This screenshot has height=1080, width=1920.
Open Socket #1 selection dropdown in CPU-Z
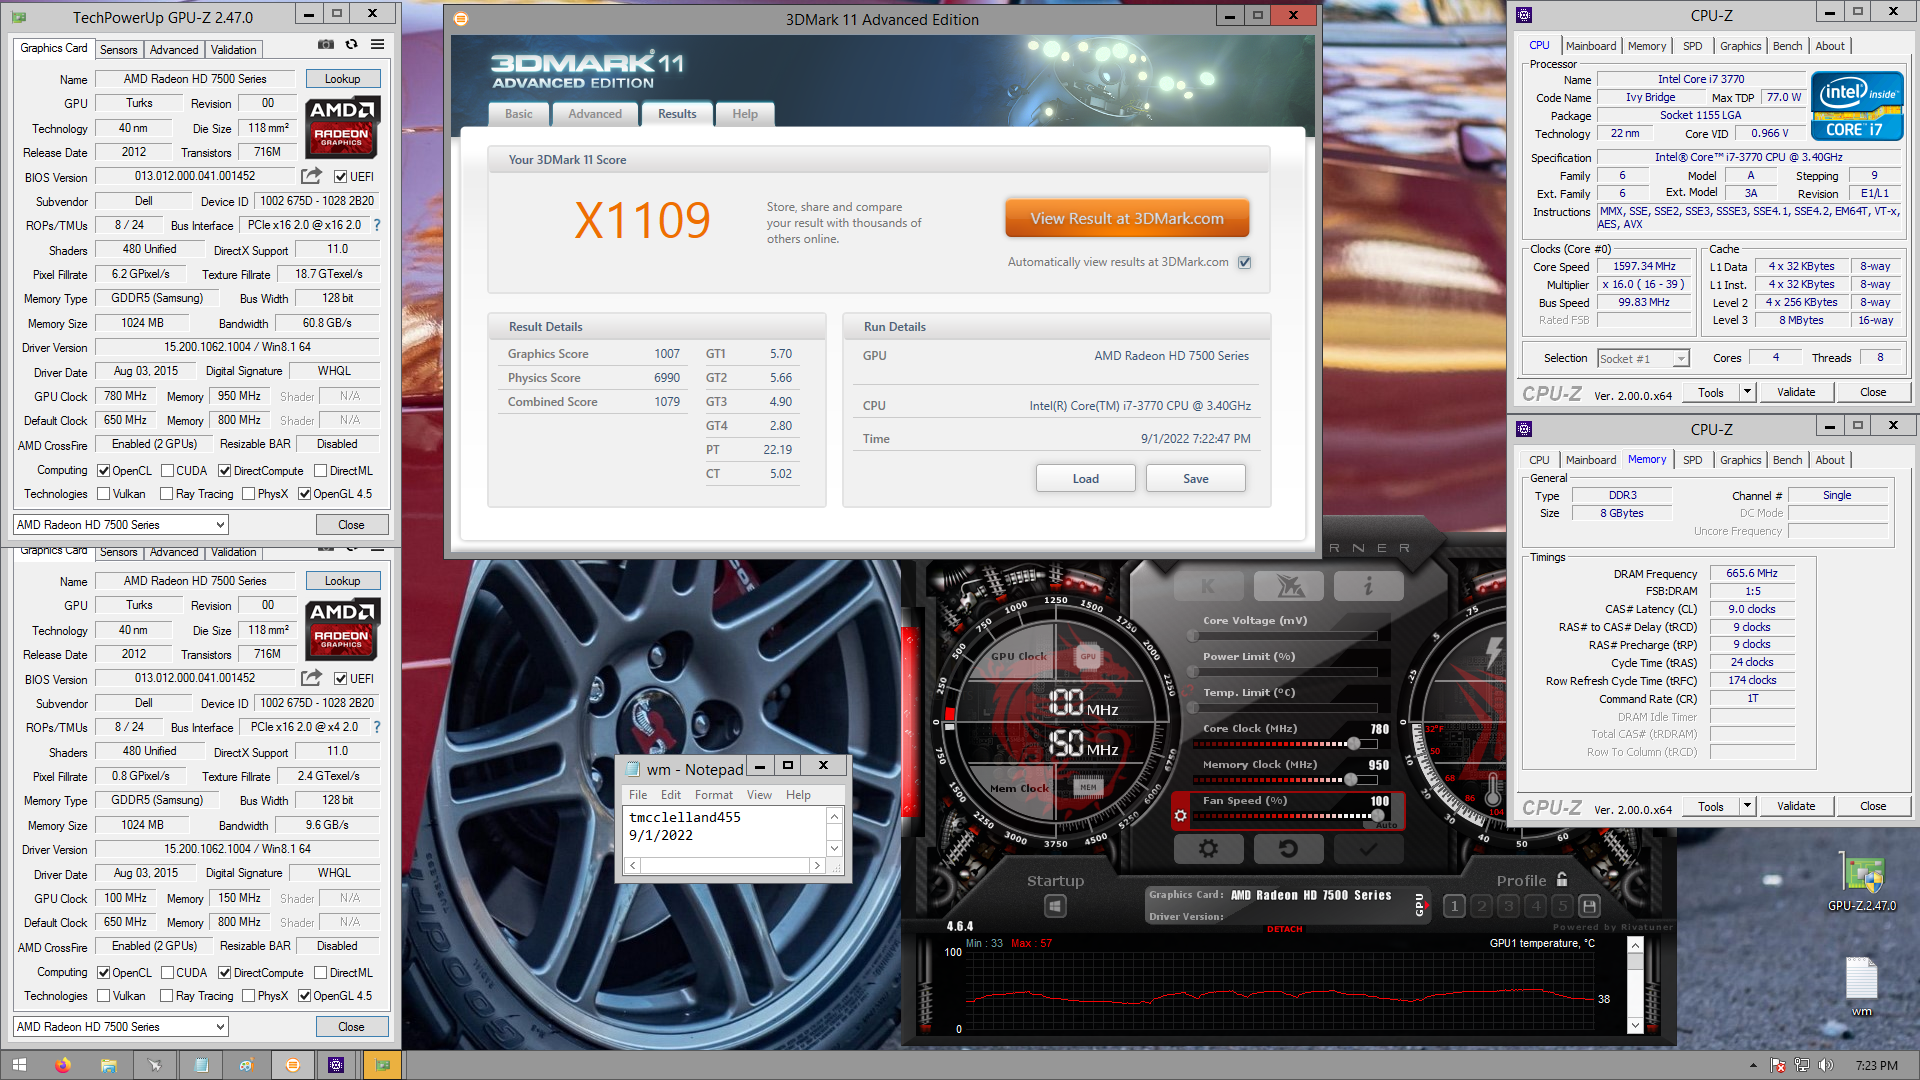coord(1643,358)
